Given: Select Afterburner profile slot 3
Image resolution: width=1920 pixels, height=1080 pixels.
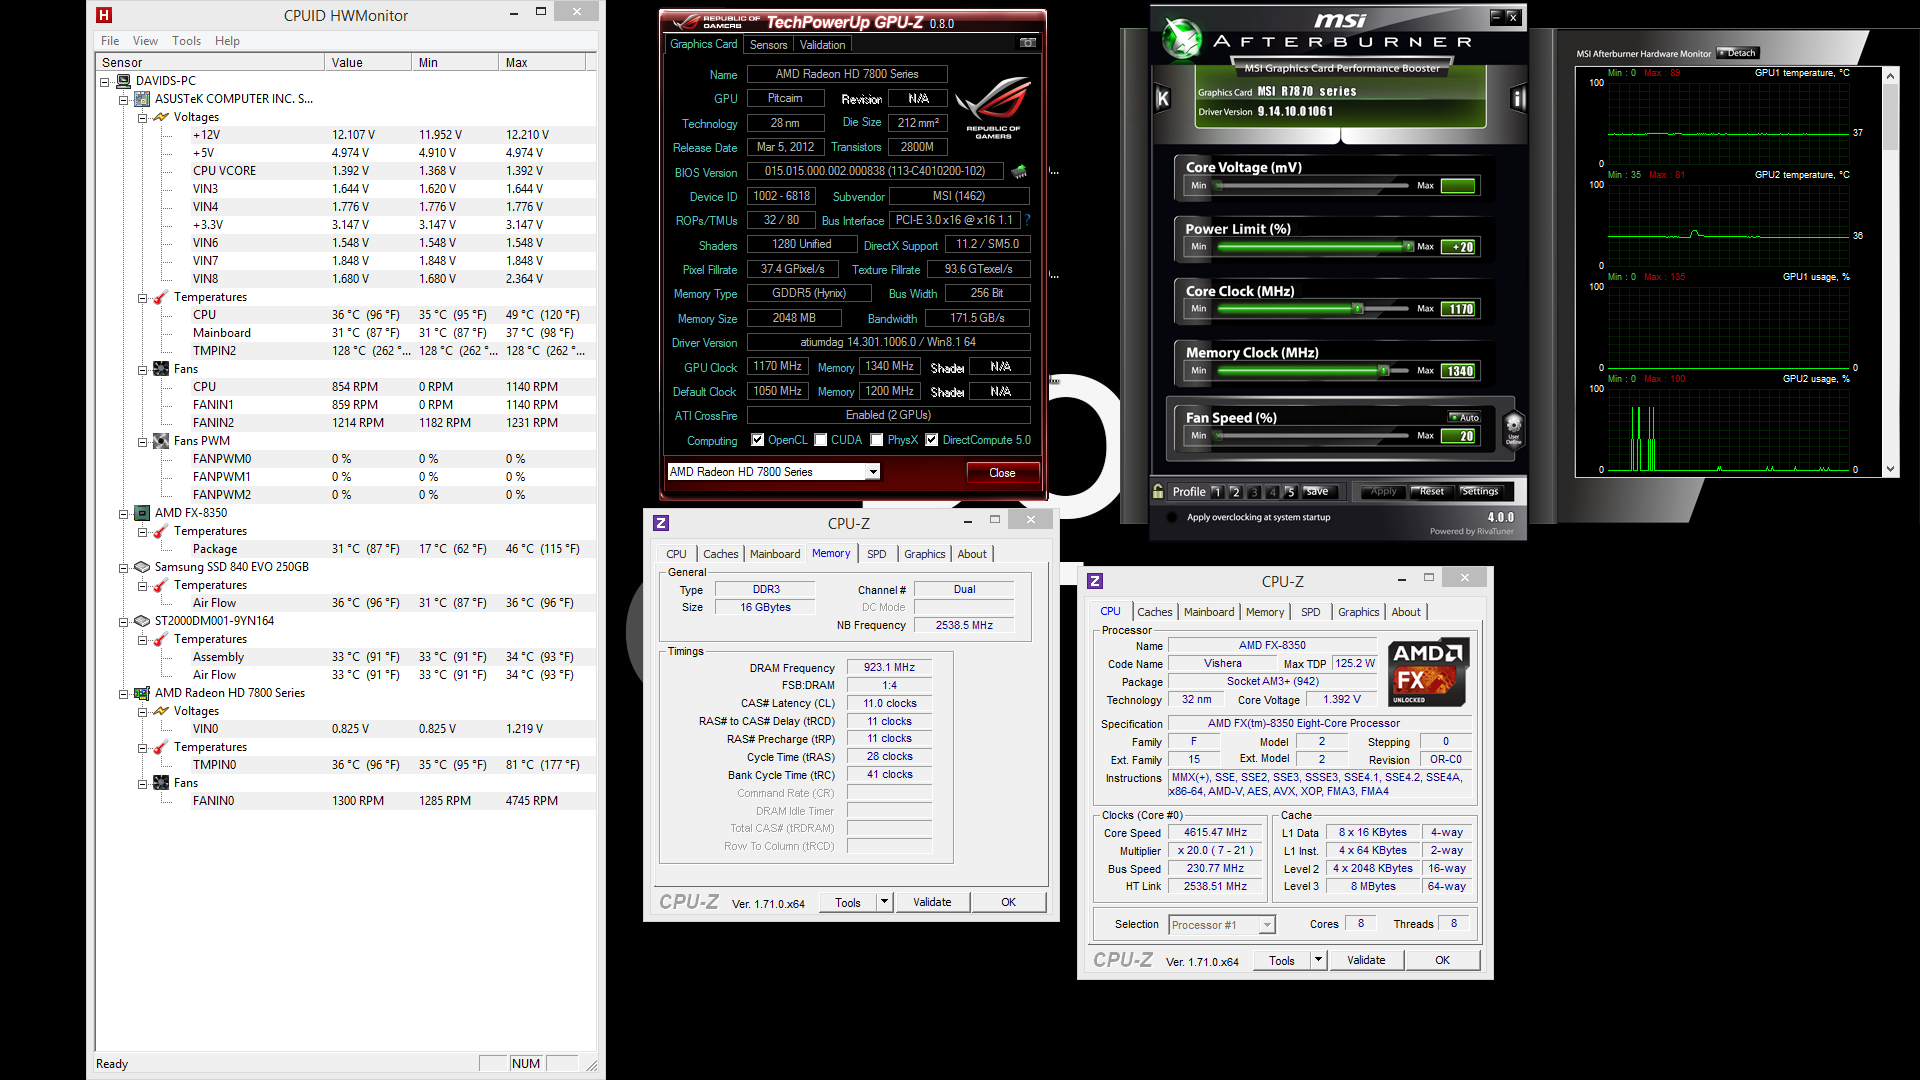Looking at the screenshot, I should [x=1254, y=492].
